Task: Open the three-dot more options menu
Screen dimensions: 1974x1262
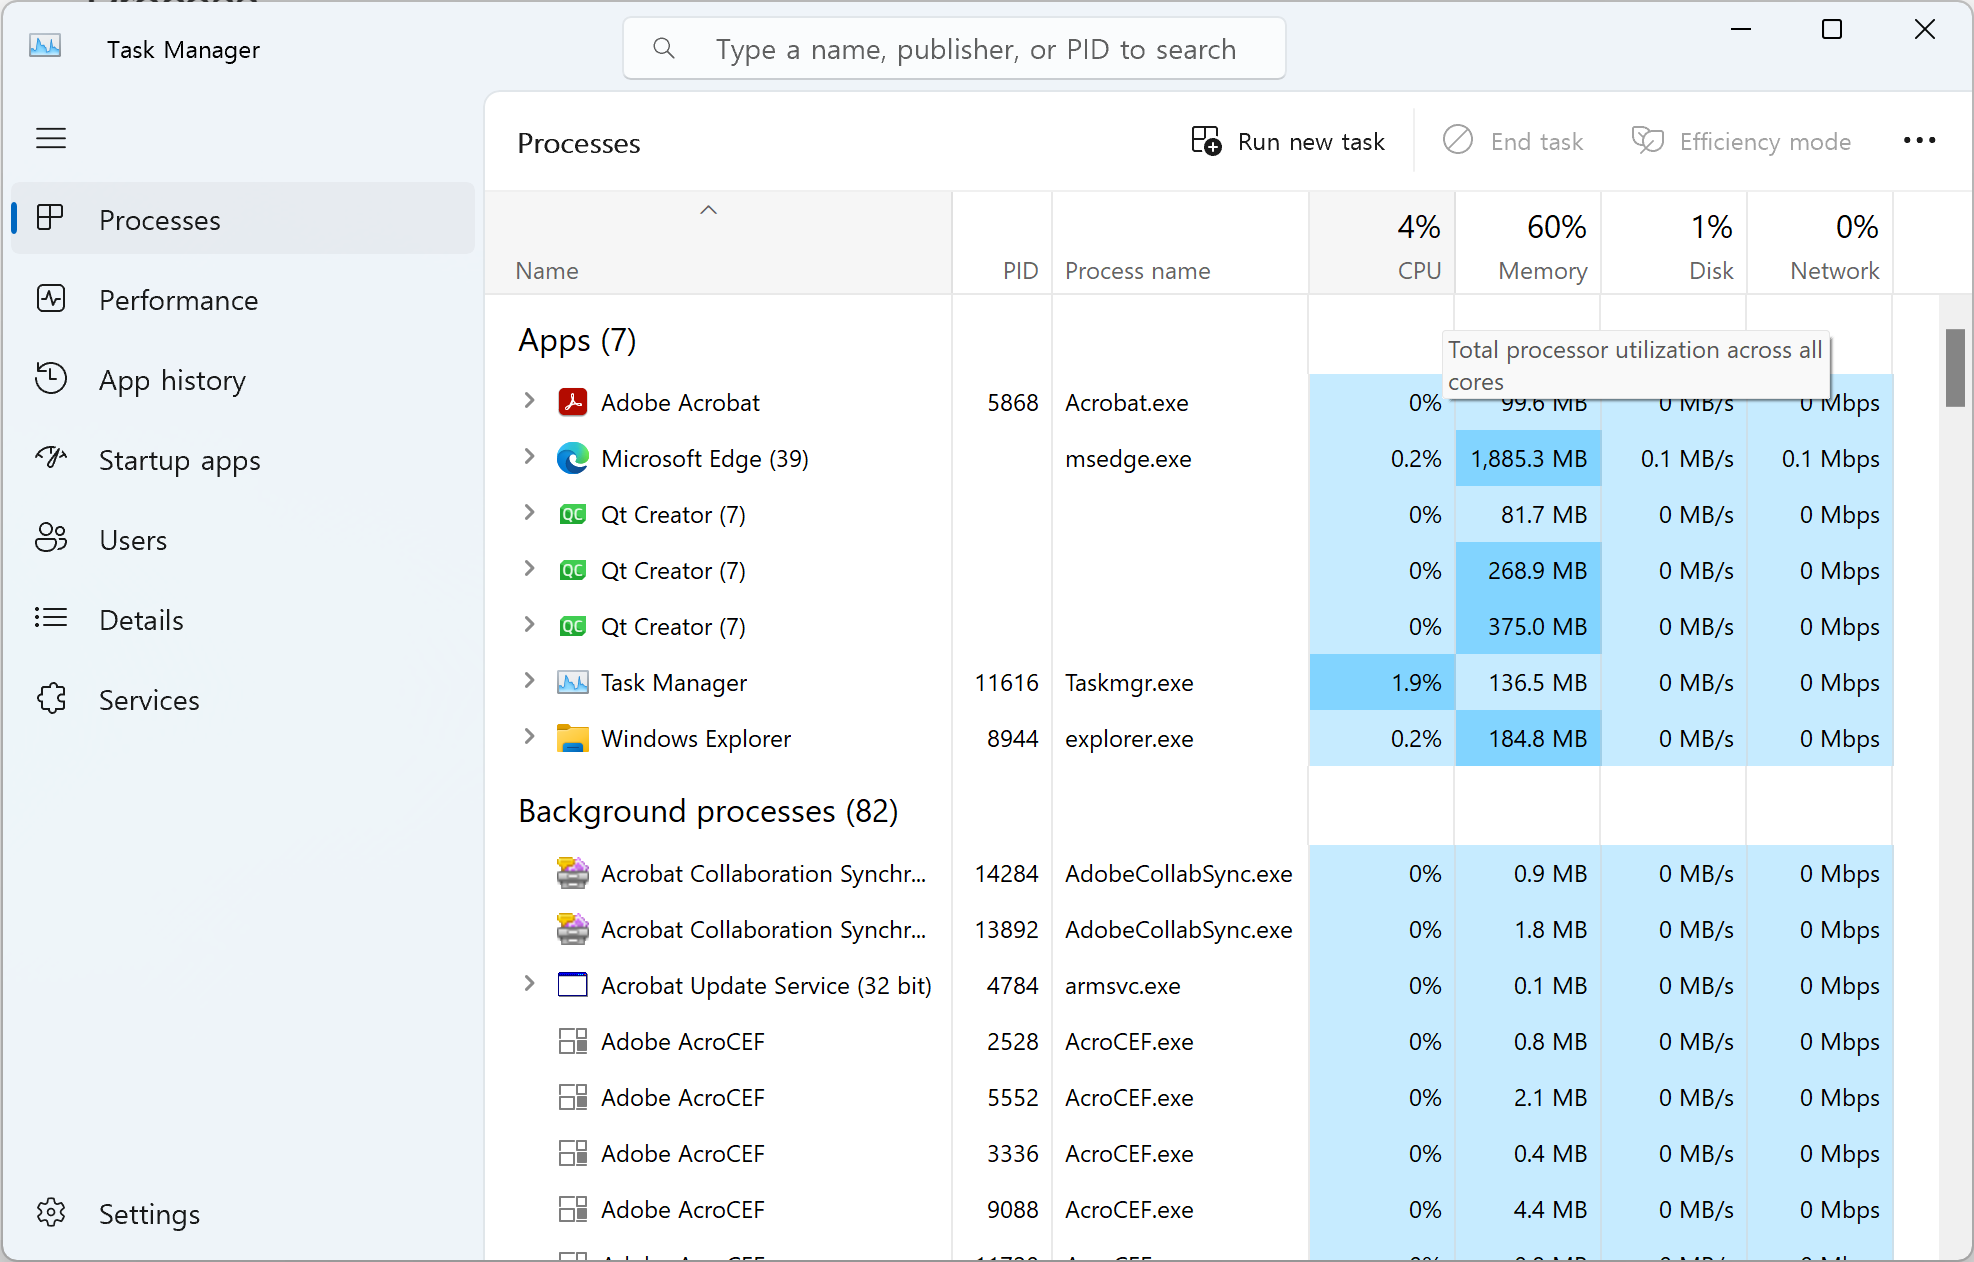Action: (x=1919, y=141)
